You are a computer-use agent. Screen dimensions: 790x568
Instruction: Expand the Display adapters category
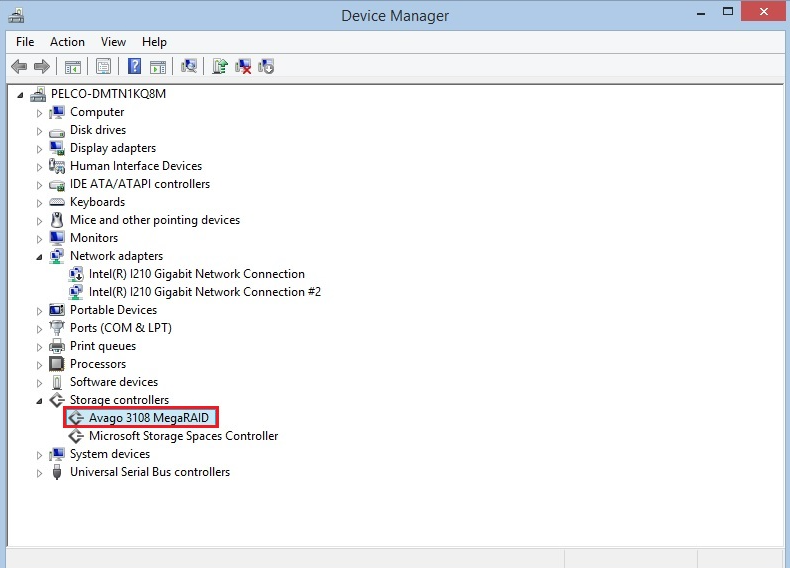pyautogui.click(x=40, y=148)
